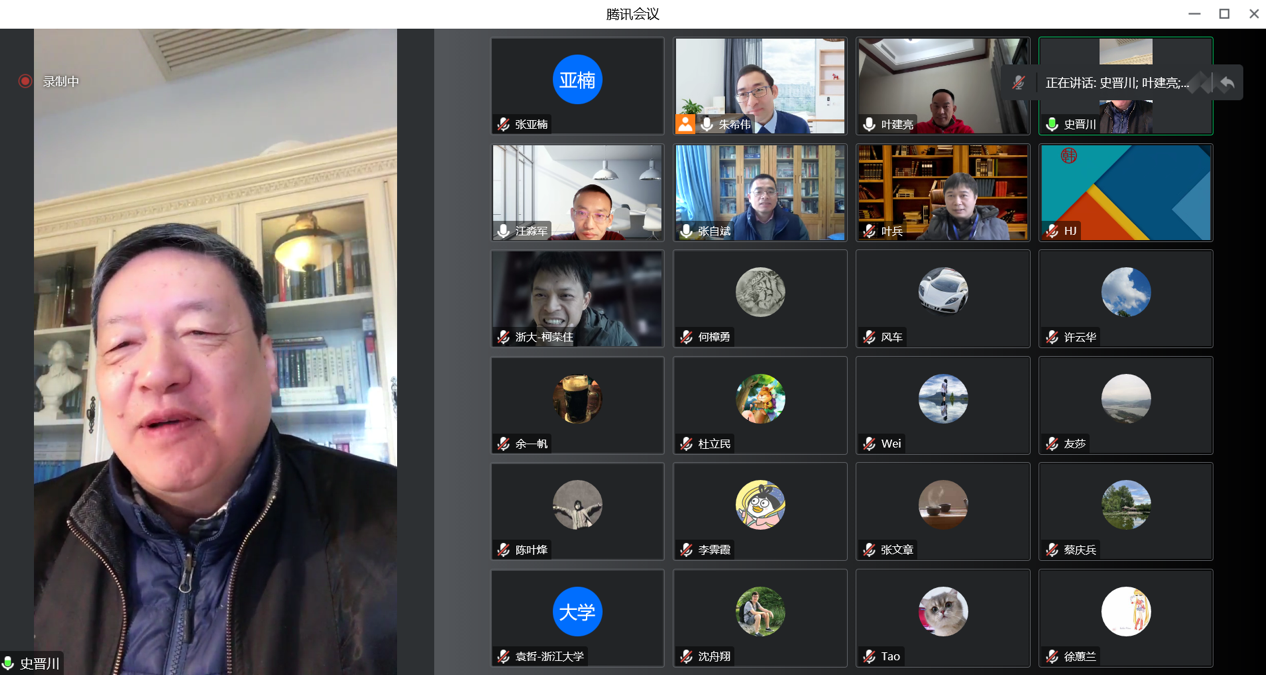Click the return arrow on floating speaker bar
The image size is (1266, 675).
pyautogui.click(x=1227, y=83)
